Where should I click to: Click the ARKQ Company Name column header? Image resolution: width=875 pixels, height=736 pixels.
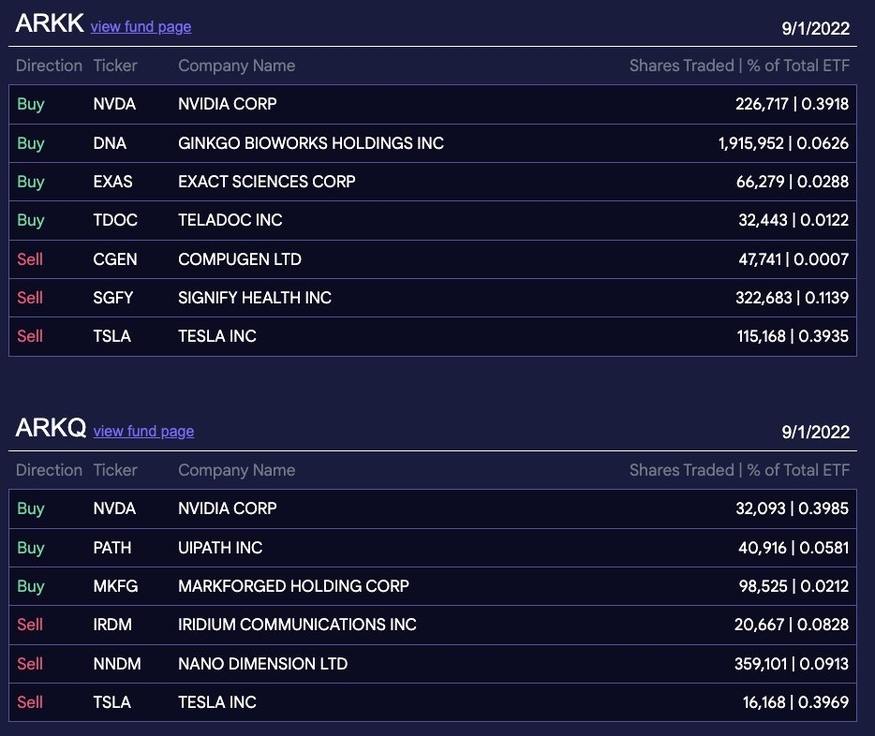(237, 470)
